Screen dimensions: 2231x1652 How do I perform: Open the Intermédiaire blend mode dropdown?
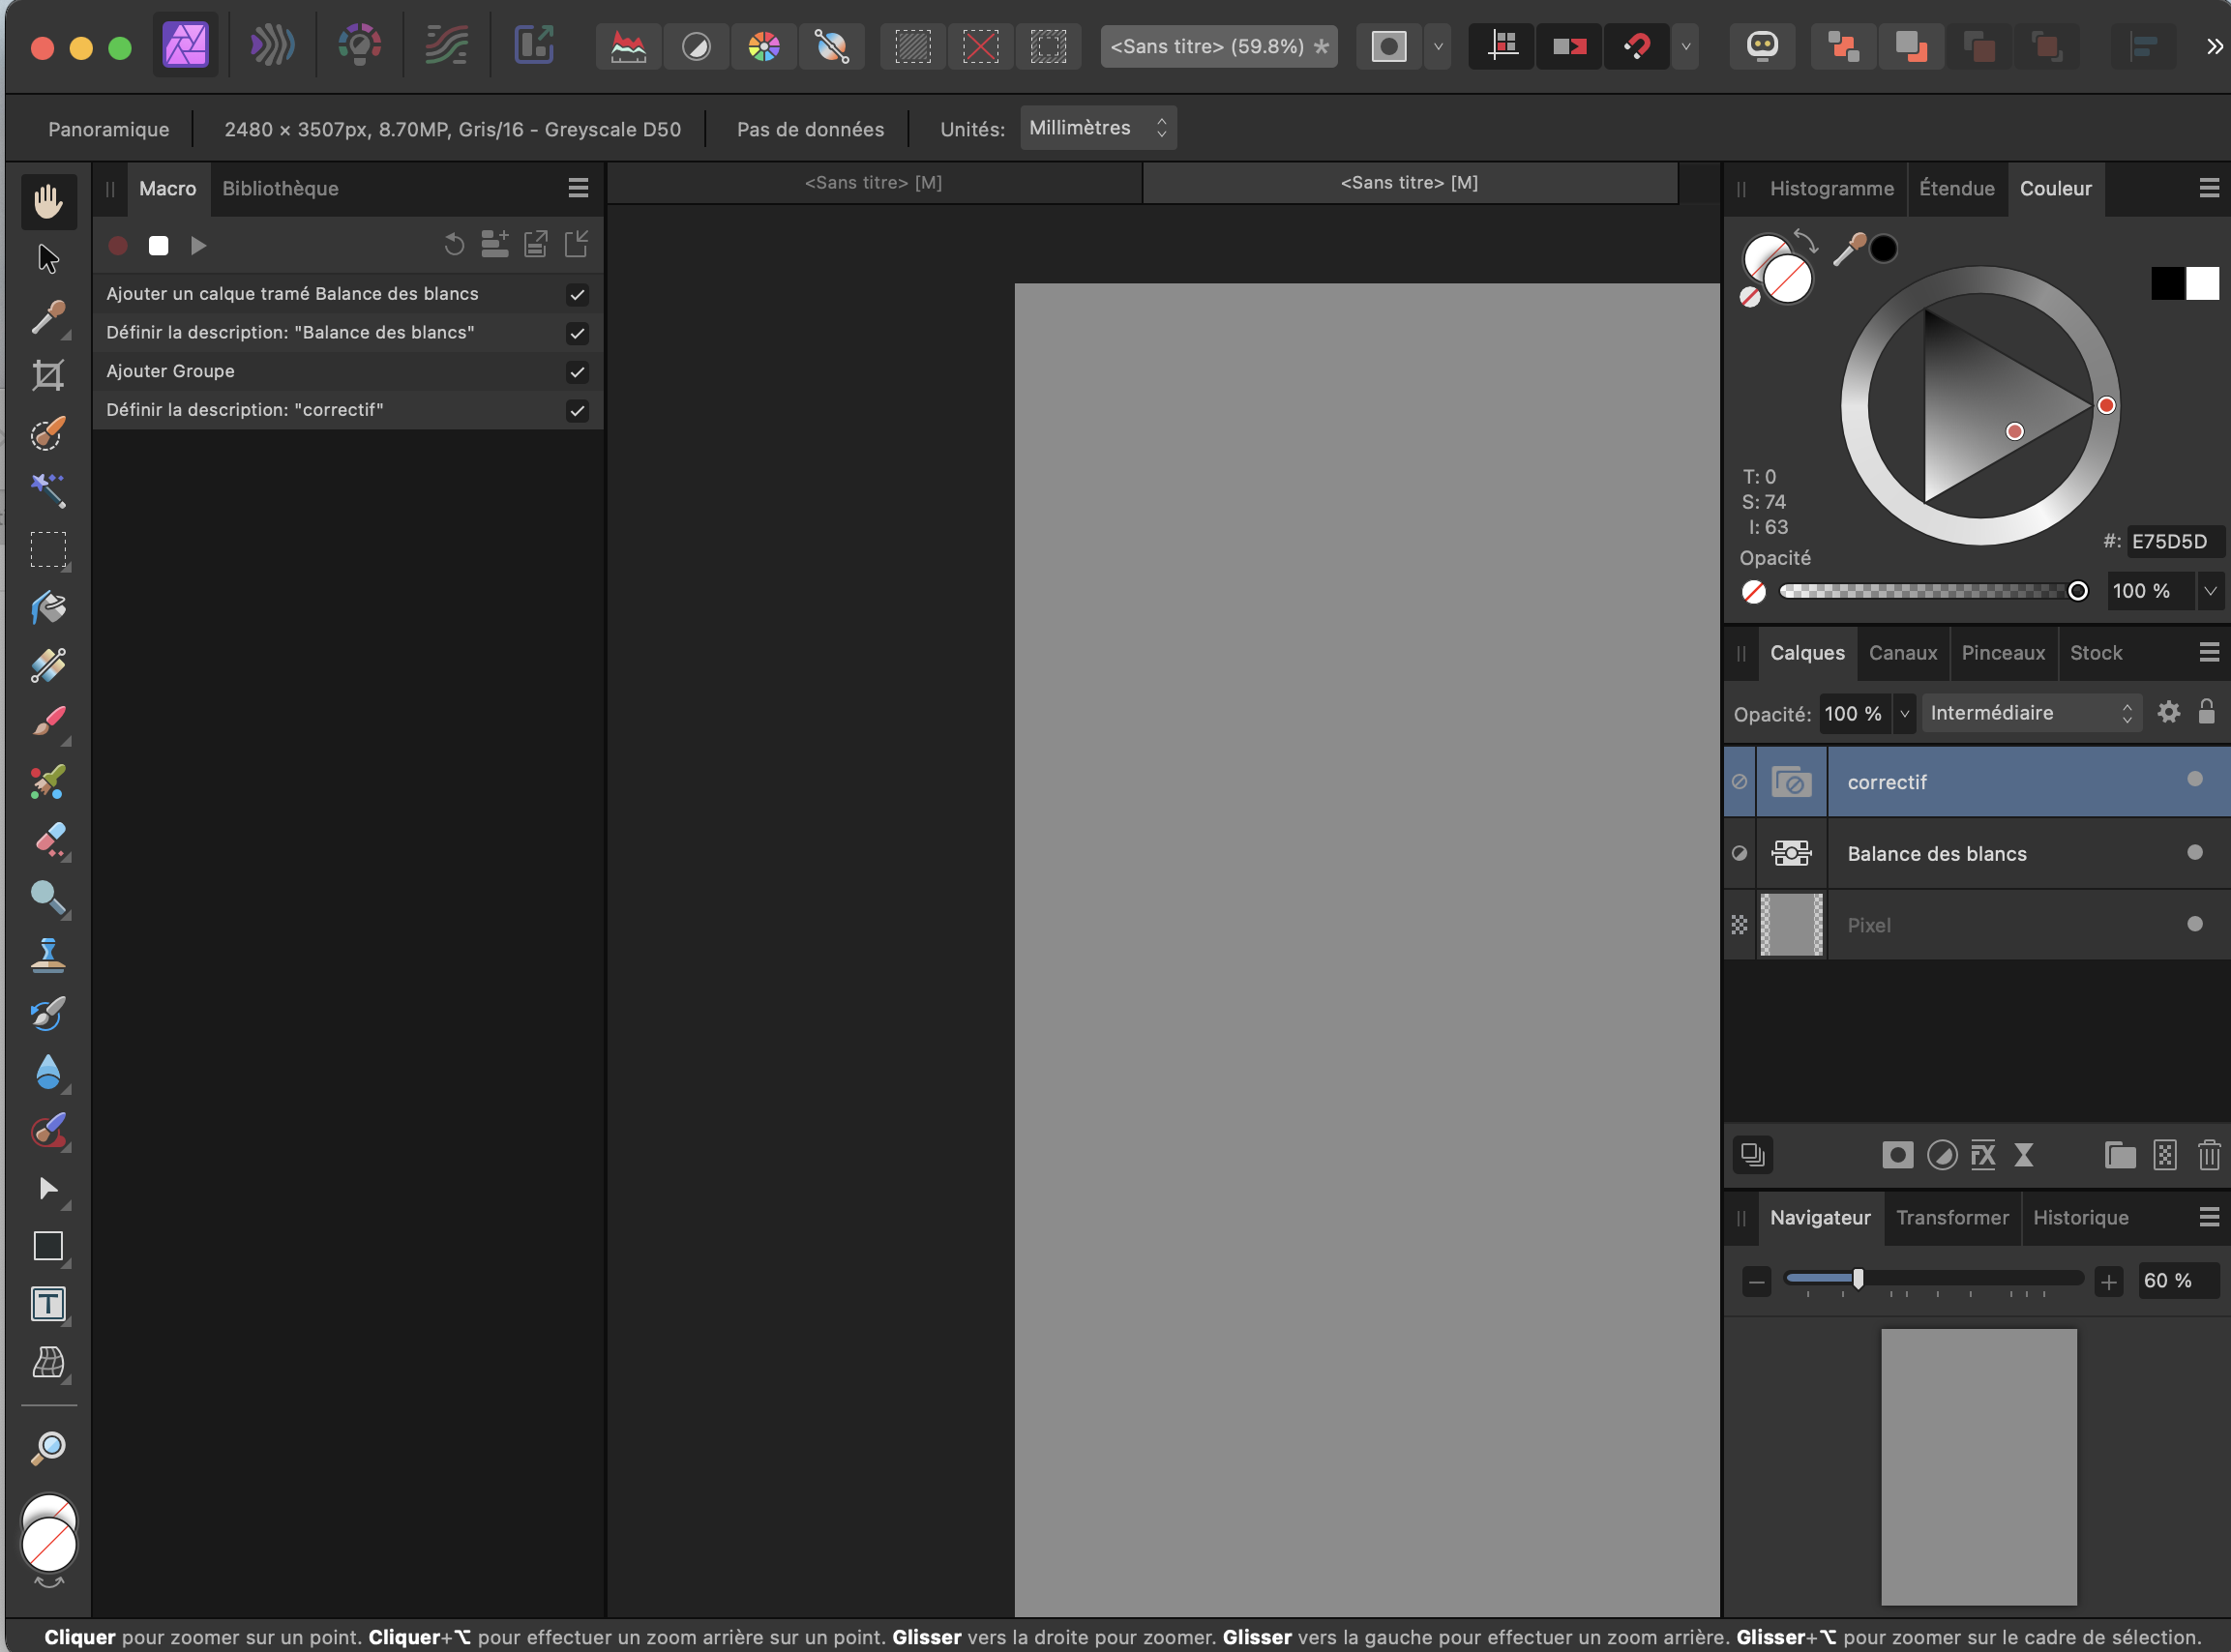(2030, 713)
